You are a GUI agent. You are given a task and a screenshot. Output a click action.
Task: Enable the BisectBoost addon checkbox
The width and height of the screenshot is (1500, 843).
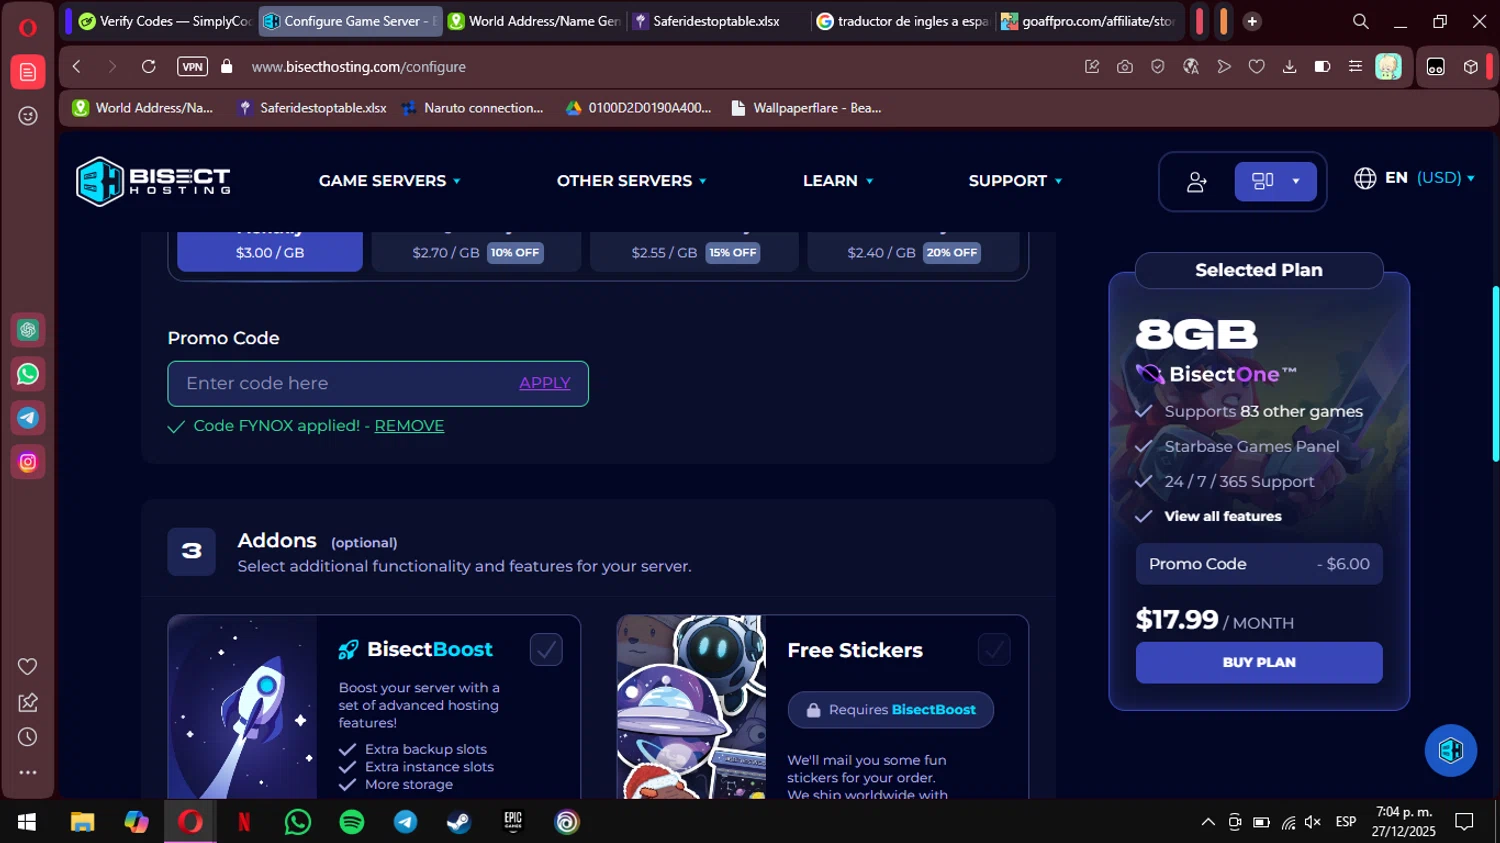546,650
